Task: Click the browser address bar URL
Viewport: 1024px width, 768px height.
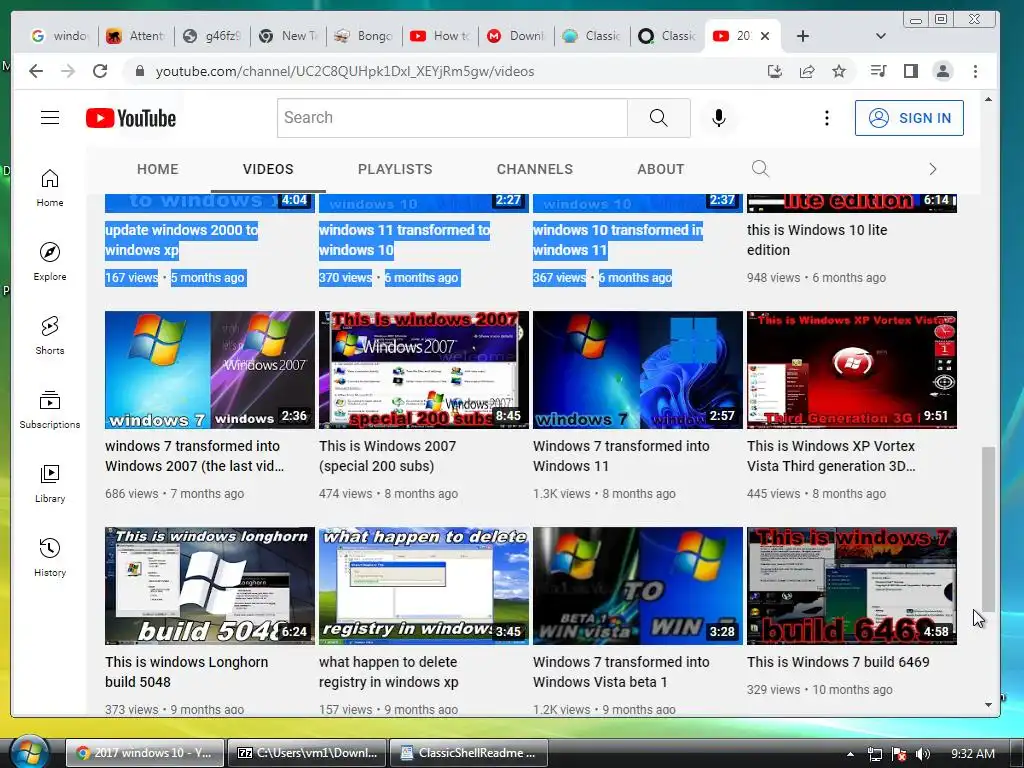Action: 345,71
